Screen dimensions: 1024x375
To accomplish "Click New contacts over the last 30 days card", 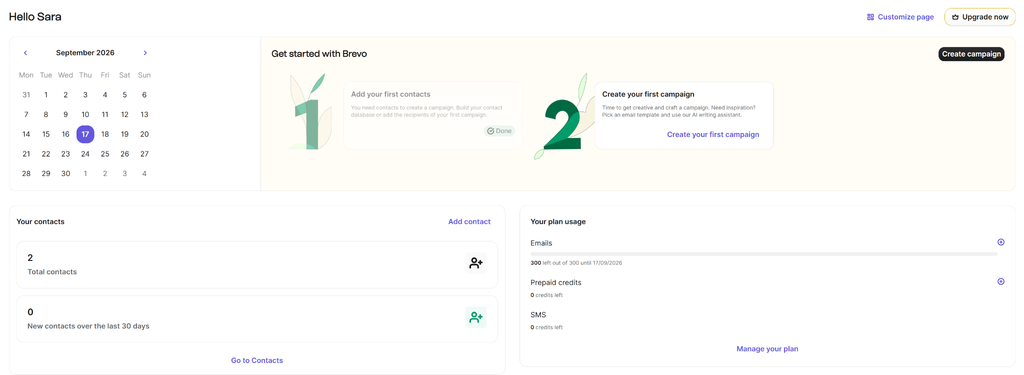I will (x=257, y=319).
